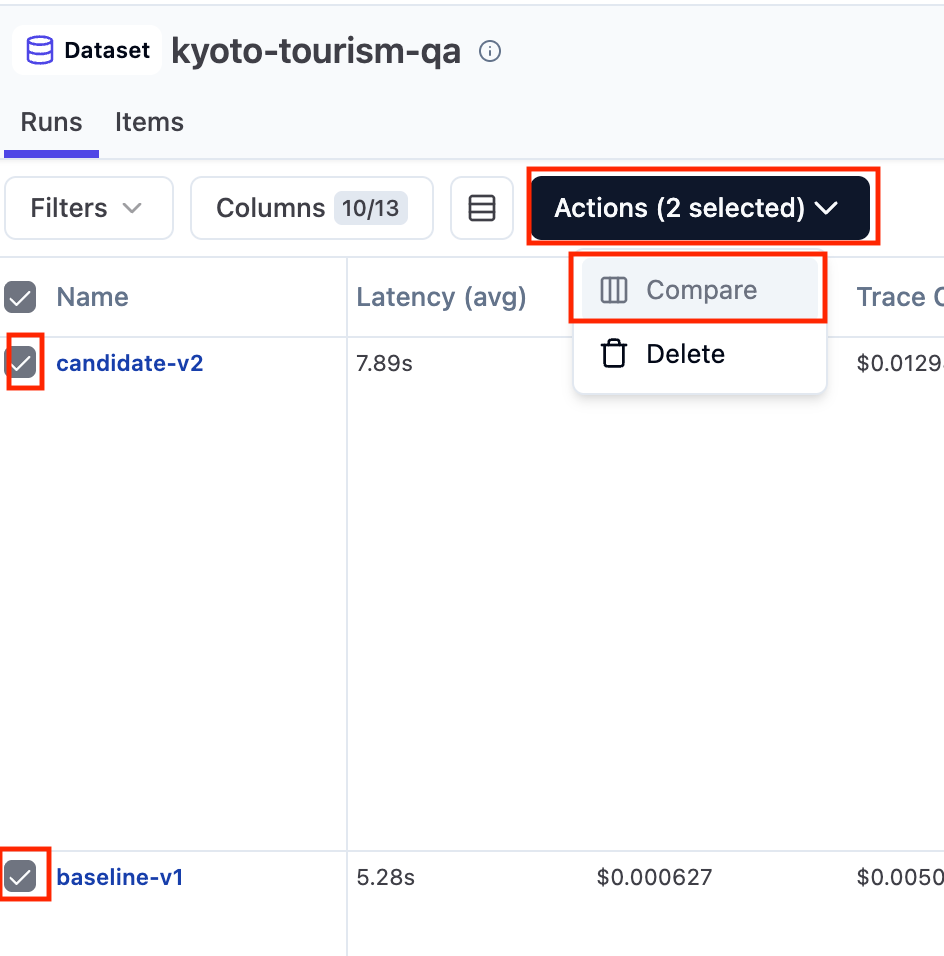Toggle the select-all checkbox in the header

click(21, 297)
